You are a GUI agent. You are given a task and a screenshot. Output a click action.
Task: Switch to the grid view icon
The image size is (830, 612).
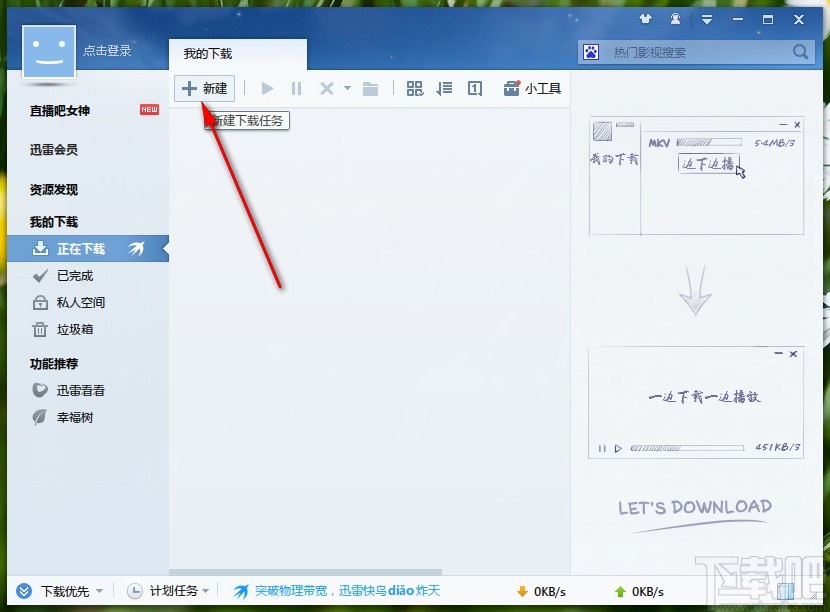pos(414,88)
